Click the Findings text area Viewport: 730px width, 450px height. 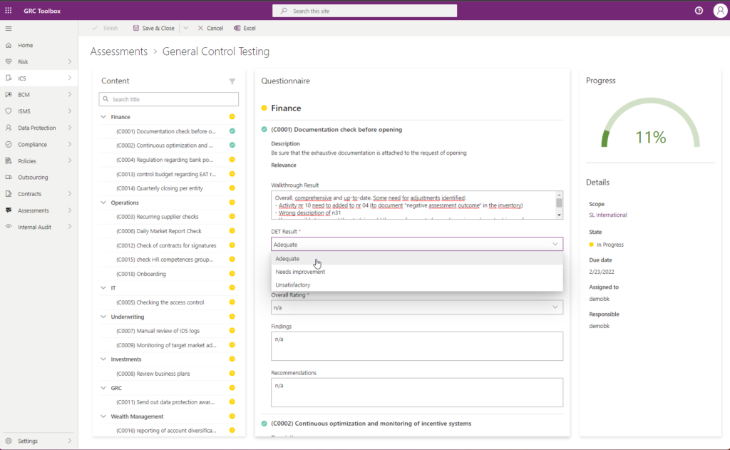click(x=417, y=346)
